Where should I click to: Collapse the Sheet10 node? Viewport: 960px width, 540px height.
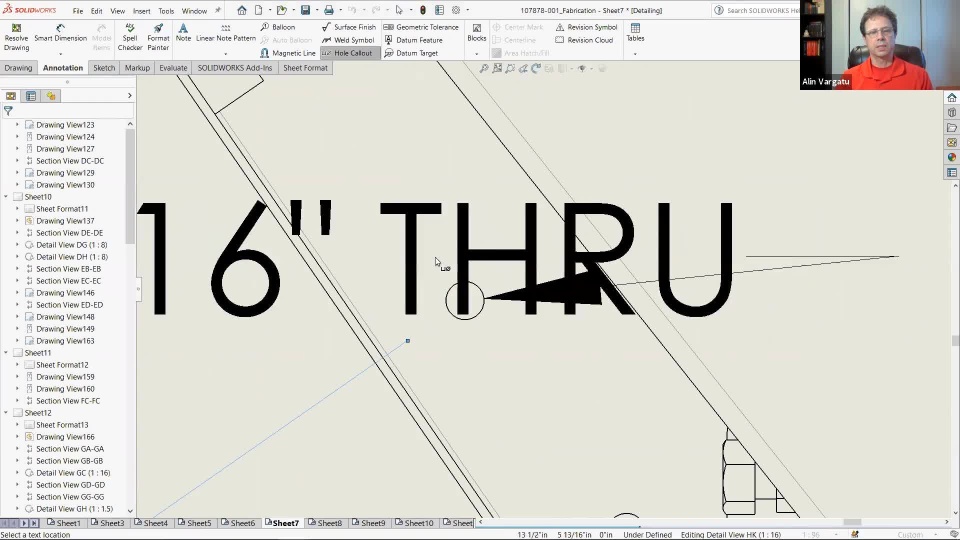pos(6,197)
